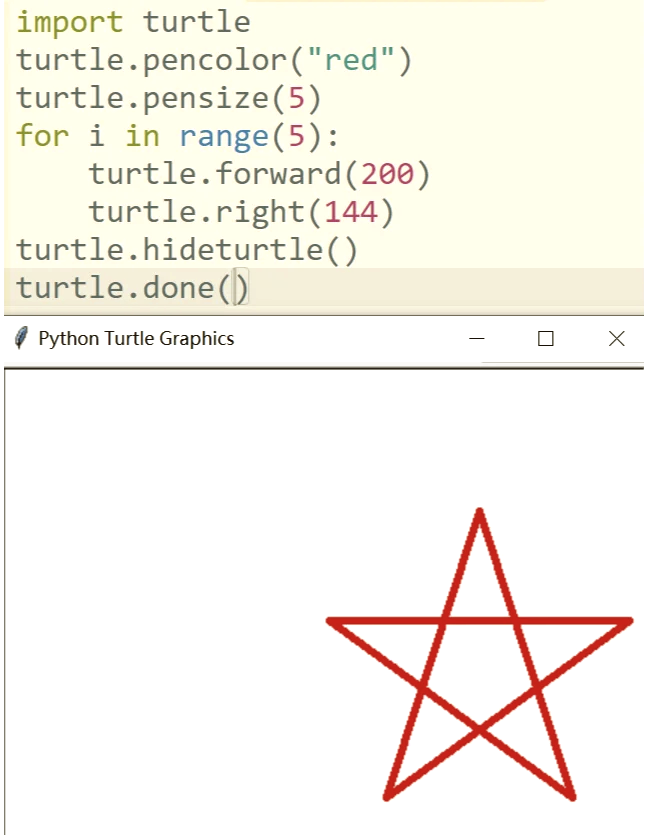The width and height of the screenshot is (648, 835).
Task: Click the turtle.pencolor("red") line
Action: (x=214, y=60)
